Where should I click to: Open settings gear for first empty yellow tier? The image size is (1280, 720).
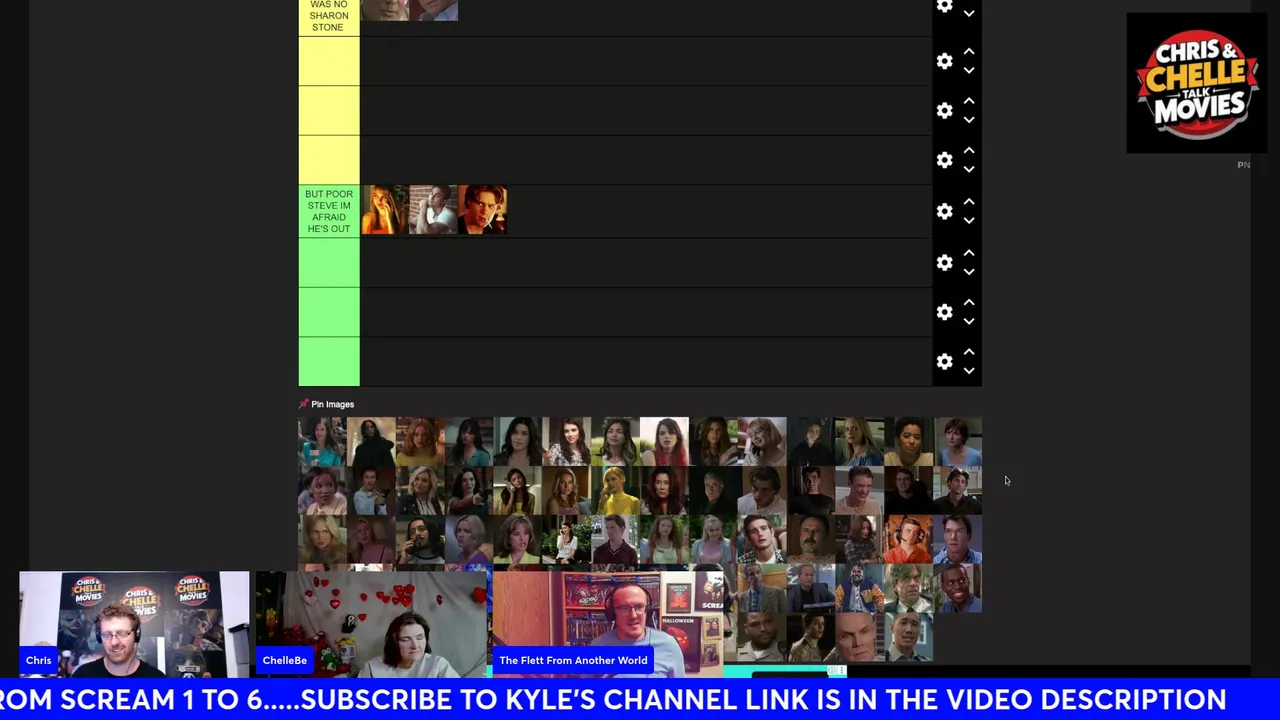click(x=944, y=61)
